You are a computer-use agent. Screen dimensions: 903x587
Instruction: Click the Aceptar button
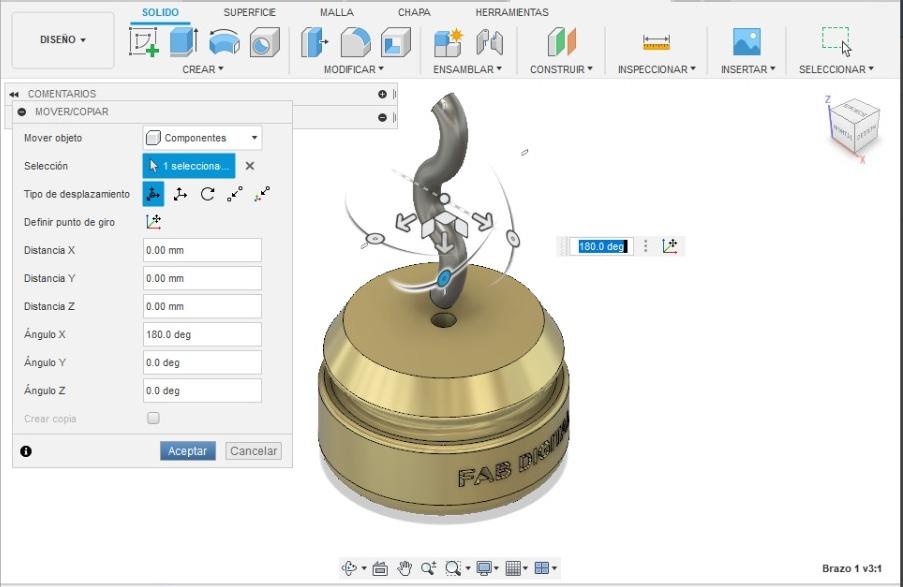tap(188, 451)
